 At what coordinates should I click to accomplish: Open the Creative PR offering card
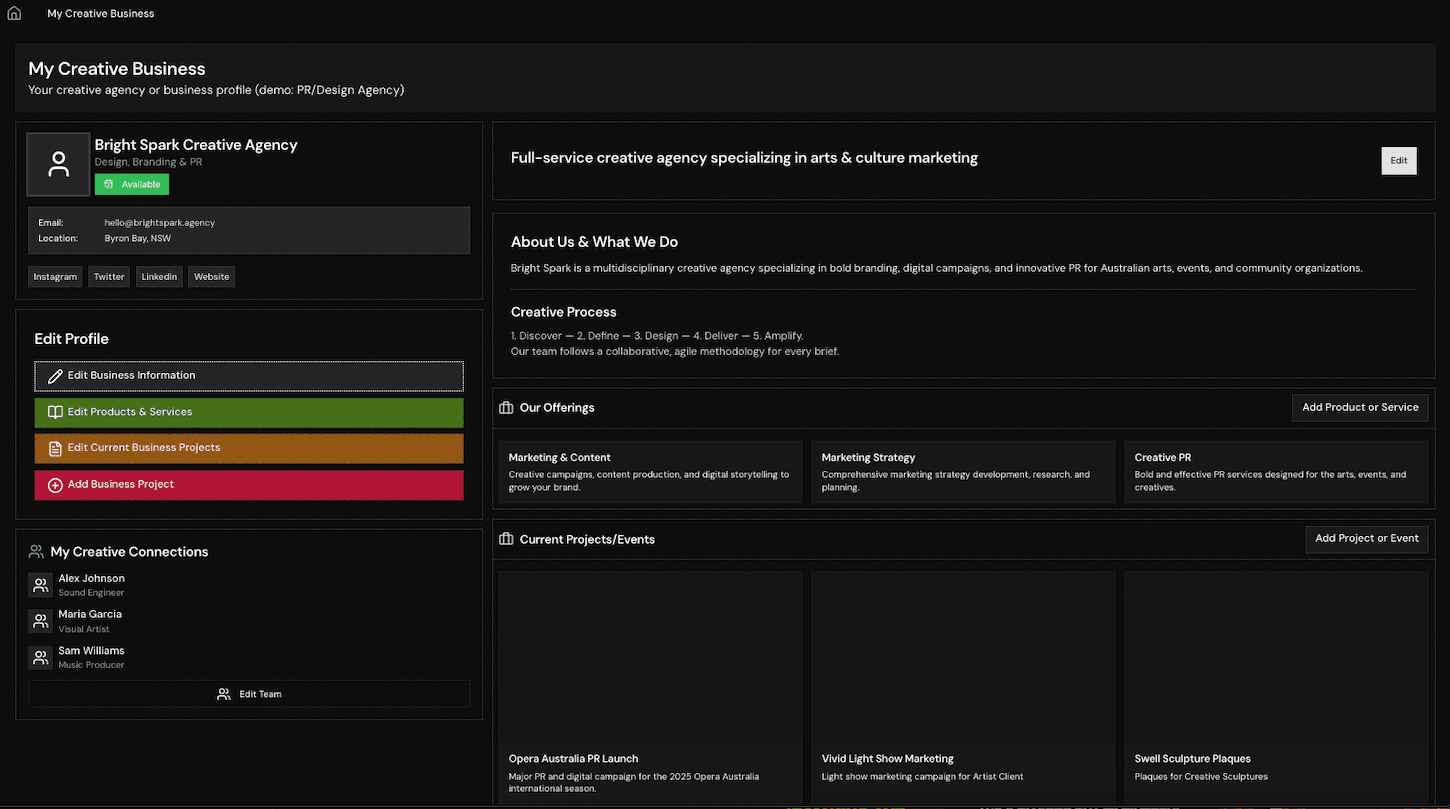(1276, 472)
